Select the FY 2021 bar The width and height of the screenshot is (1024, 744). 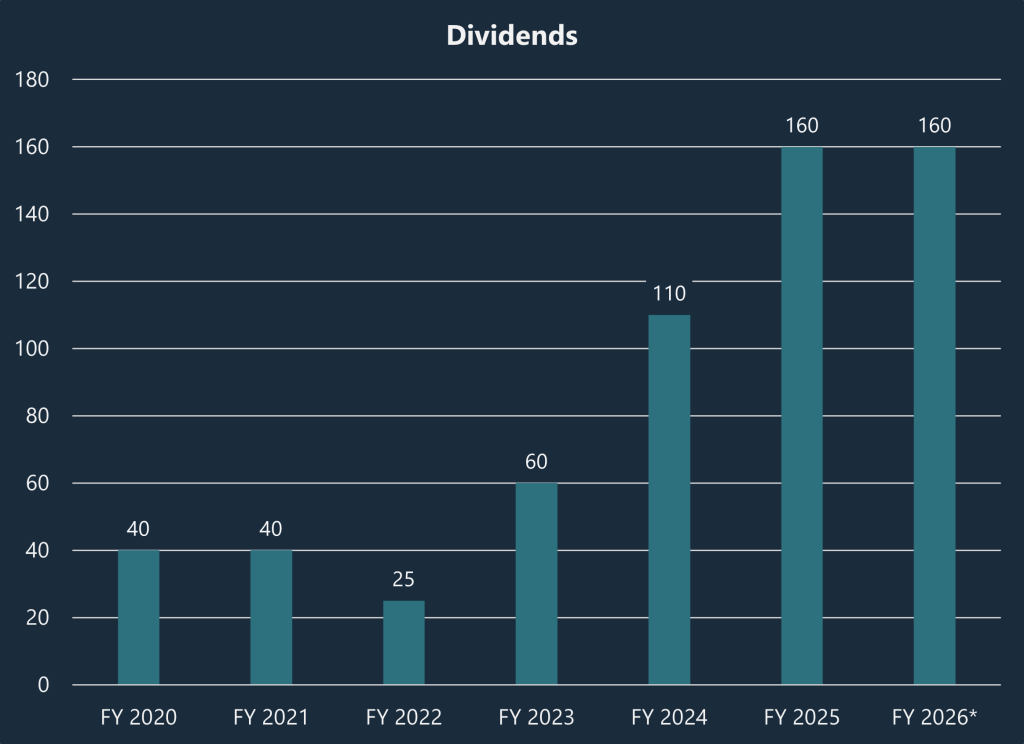tap(271, 615)
